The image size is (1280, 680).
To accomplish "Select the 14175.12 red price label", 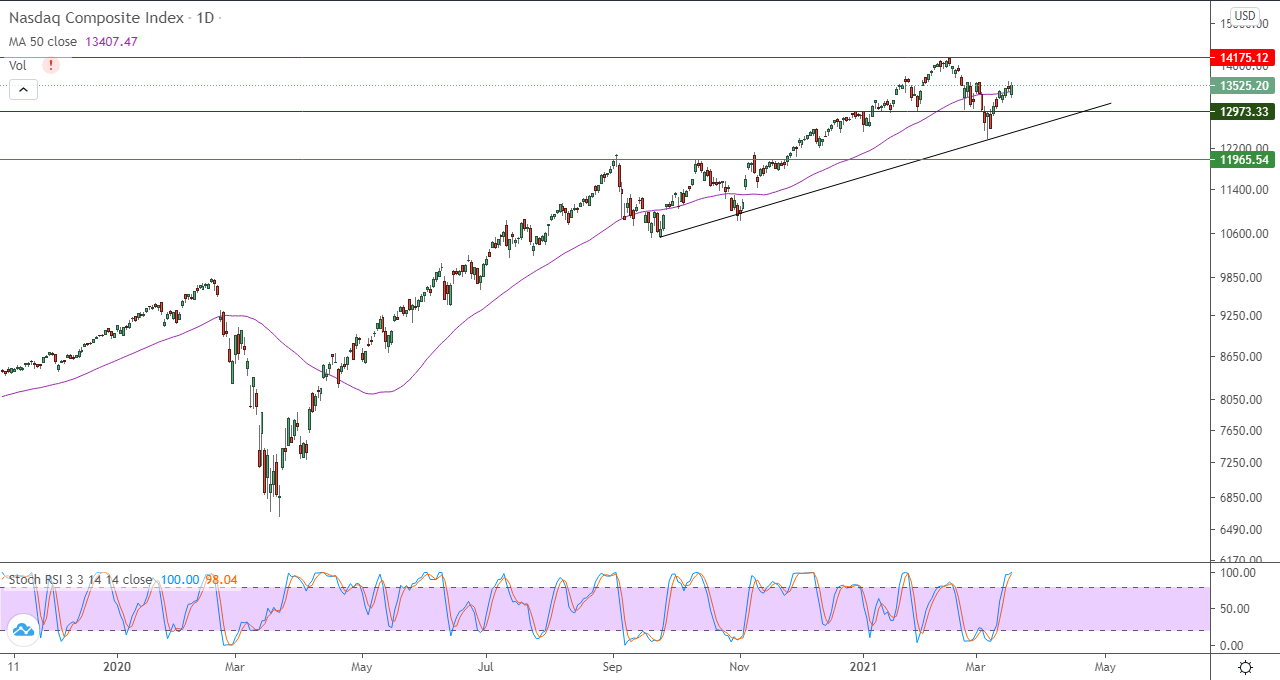I will [x=1243, y=57].
